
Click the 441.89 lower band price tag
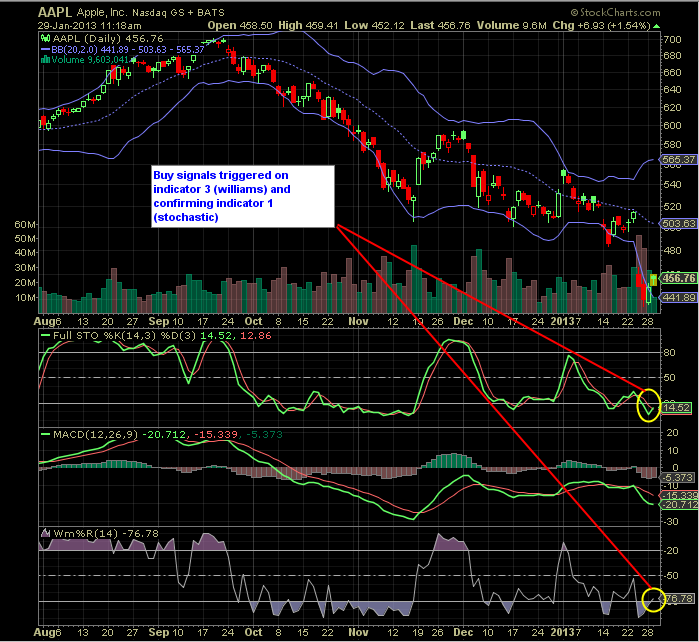678,297
